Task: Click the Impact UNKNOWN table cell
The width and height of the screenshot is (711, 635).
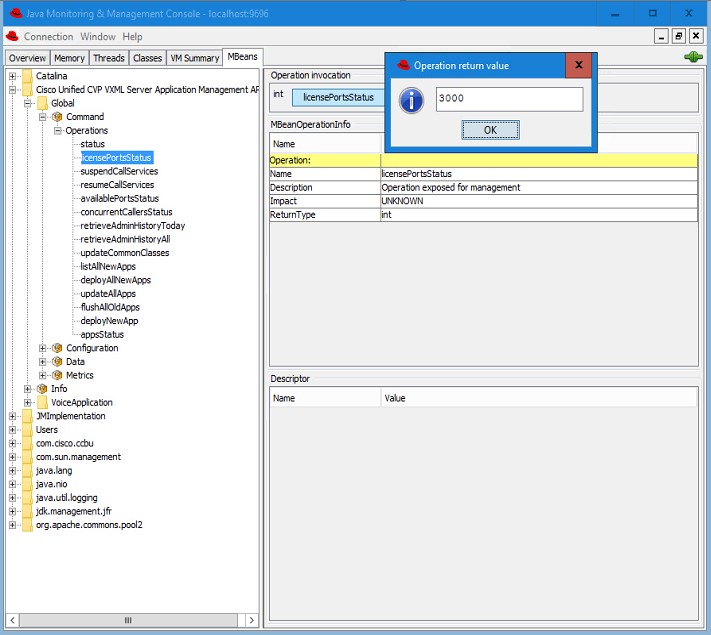Action: 539,201
